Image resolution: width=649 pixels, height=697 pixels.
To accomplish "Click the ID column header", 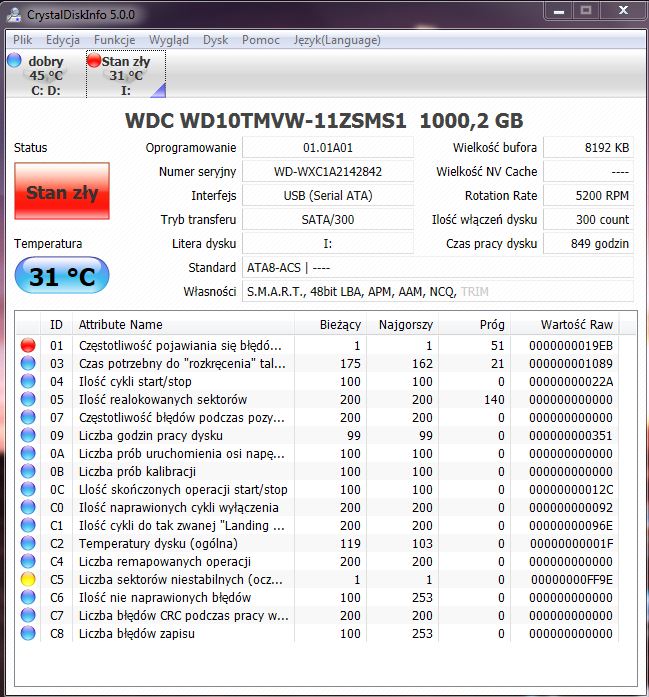I will (x=56, y=325).
